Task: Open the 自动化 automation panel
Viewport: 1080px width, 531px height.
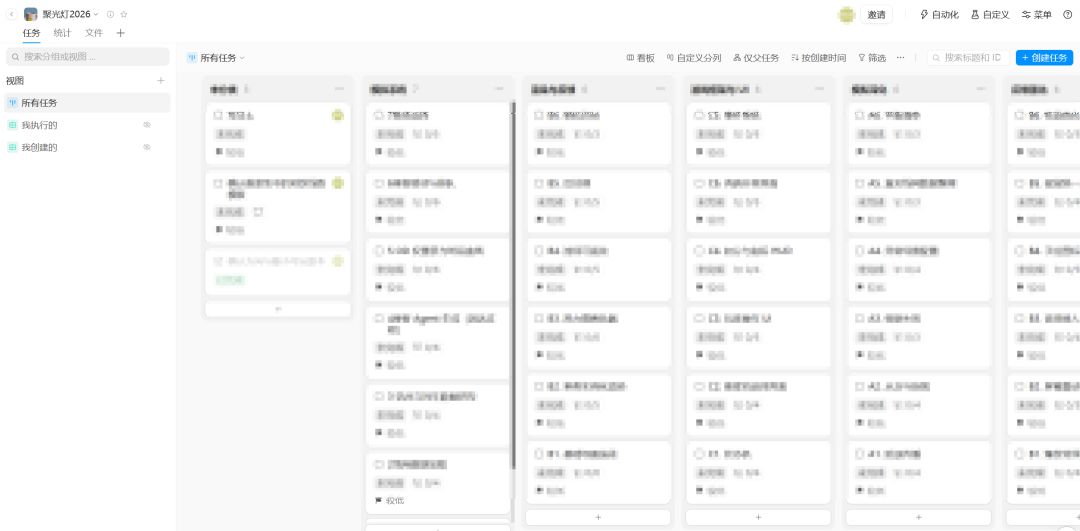Action: coord(939,14)
